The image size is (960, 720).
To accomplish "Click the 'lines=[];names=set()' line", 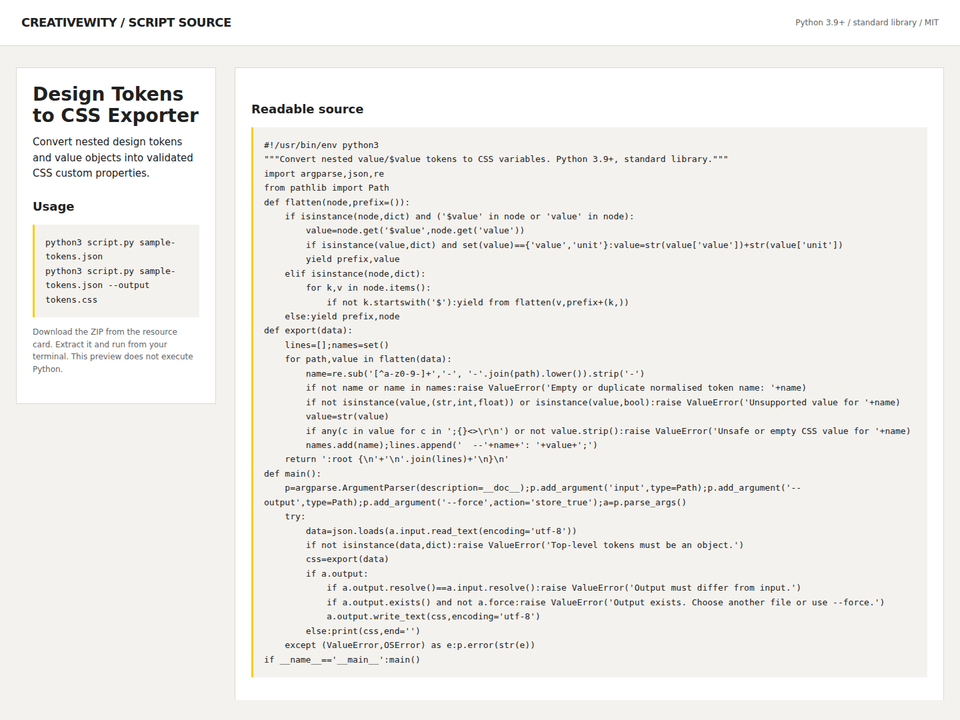I will [x=337, y=345].
